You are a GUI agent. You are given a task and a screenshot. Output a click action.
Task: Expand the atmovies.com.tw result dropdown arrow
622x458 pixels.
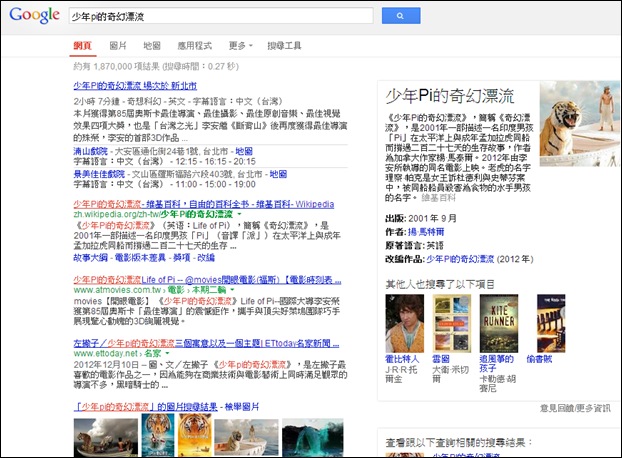click(x=232, y=290)
